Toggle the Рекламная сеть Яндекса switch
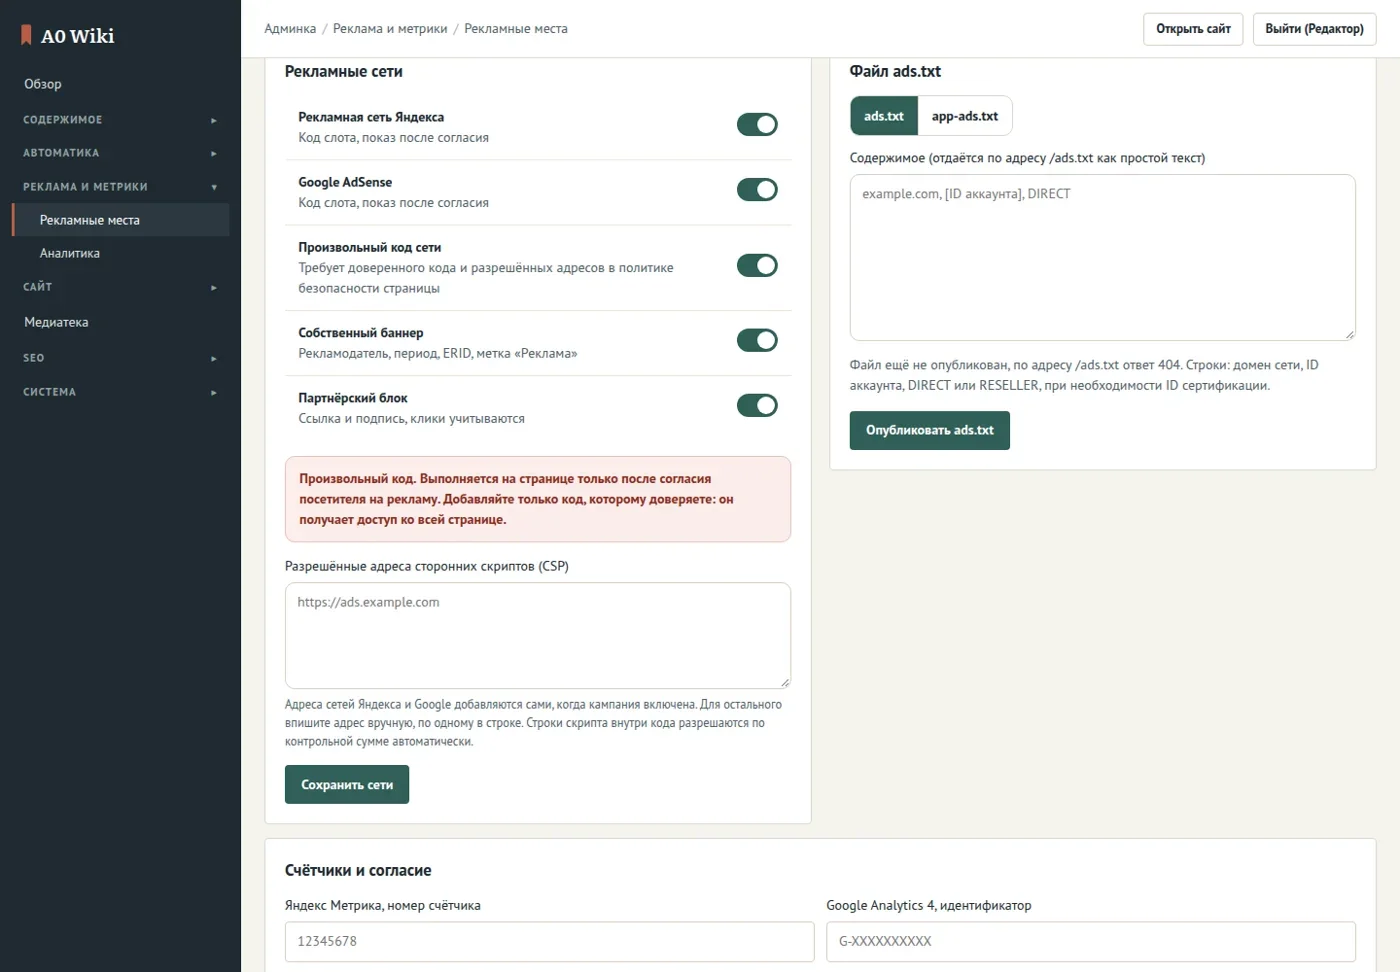 [757, 124]
